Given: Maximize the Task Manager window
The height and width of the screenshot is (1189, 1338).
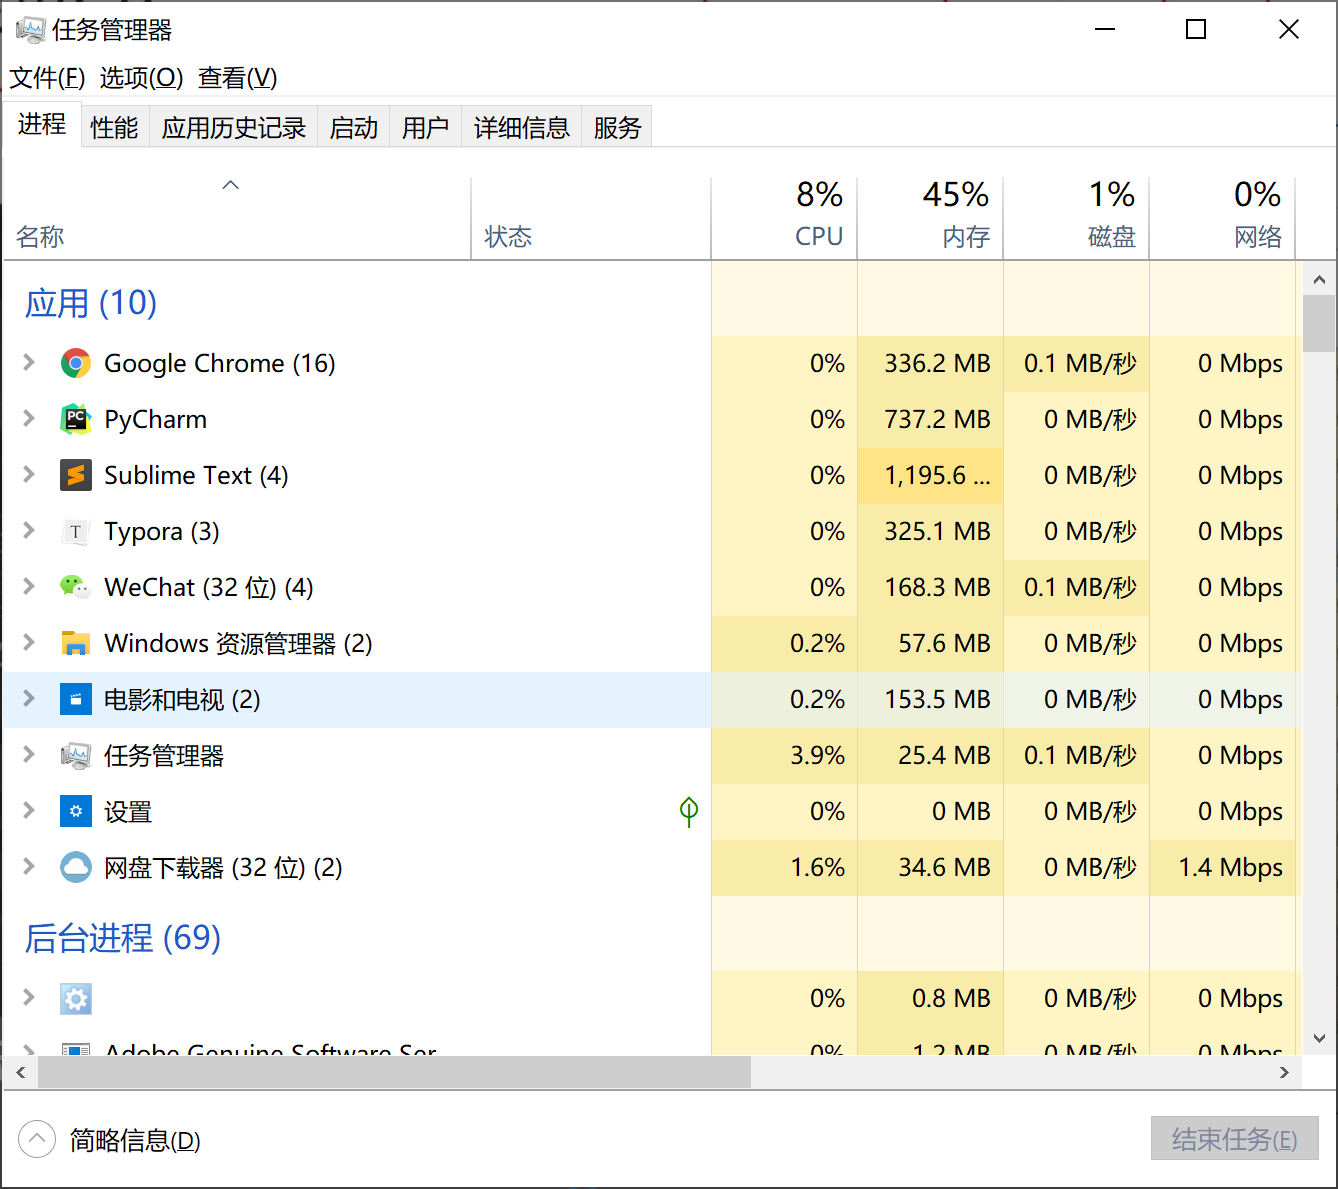Looking at the screenshot, I should (x=1196, y=30).
